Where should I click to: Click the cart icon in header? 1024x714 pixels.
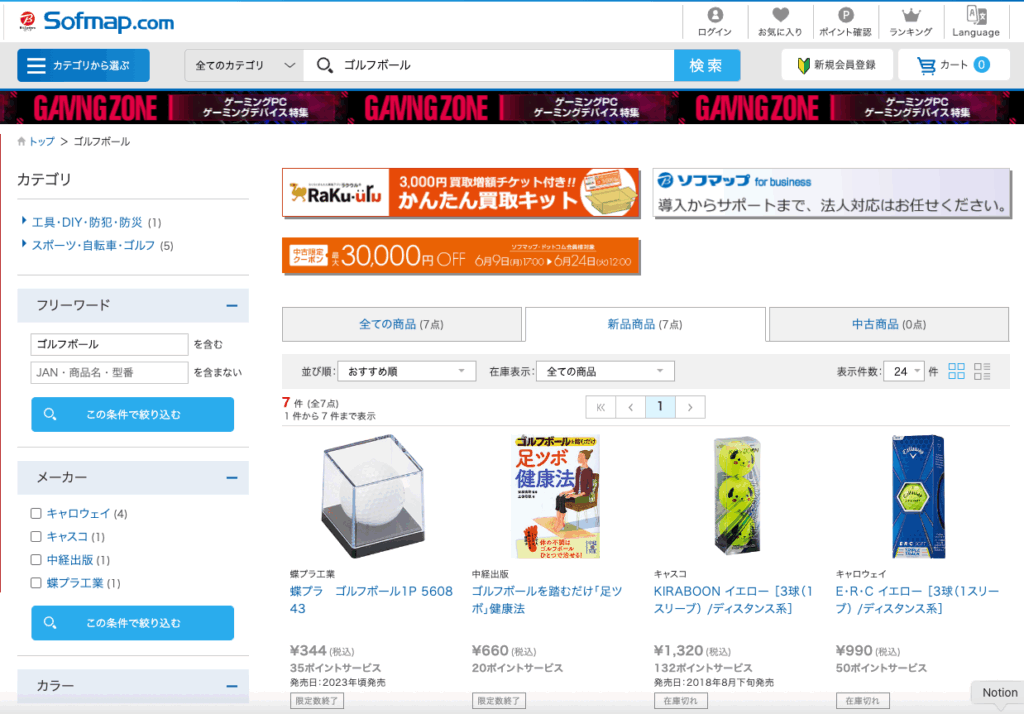pyautogui.click(x=926, y=65)
